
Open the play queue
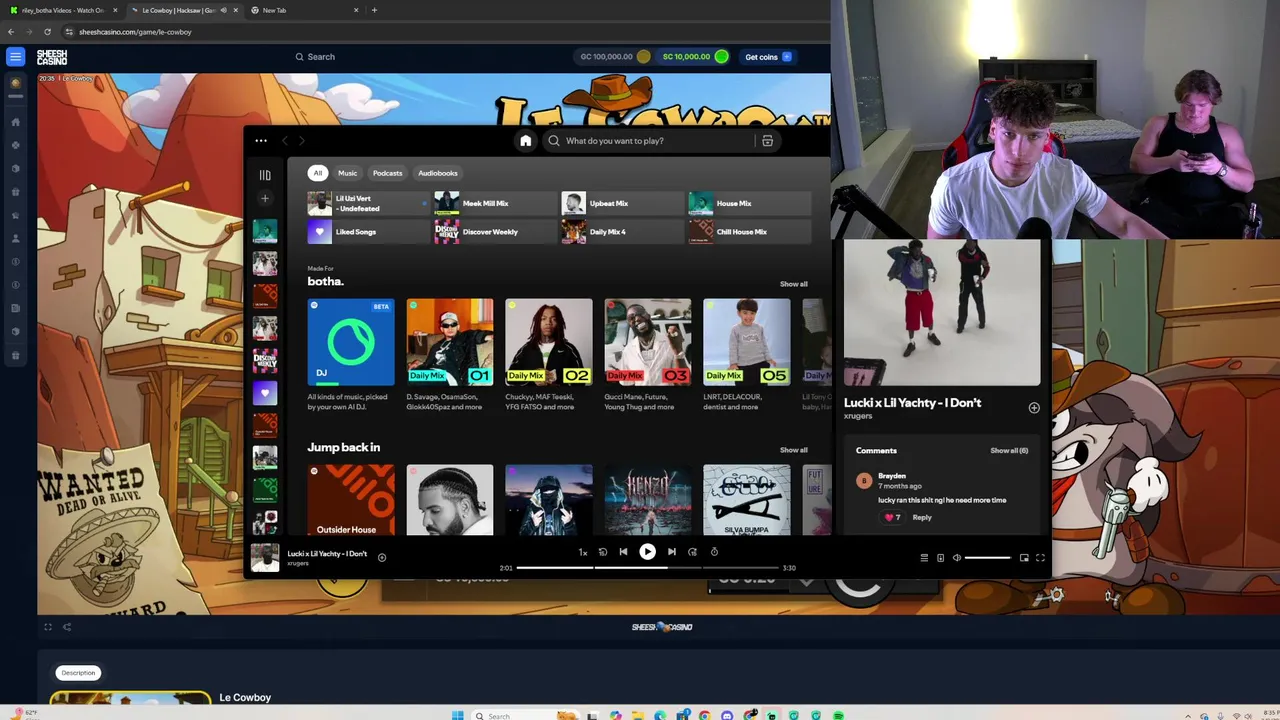924,558
